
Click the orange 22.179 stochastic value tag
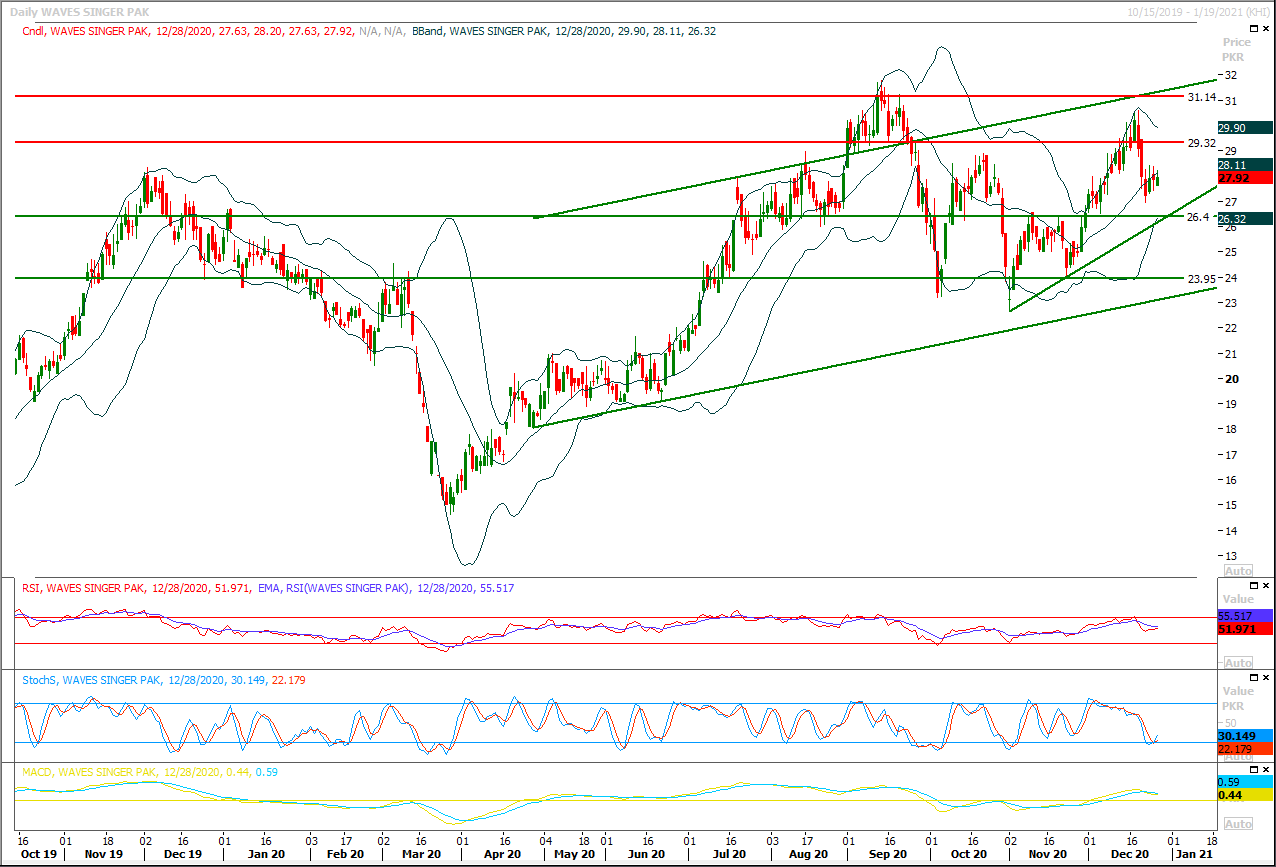1245,748
